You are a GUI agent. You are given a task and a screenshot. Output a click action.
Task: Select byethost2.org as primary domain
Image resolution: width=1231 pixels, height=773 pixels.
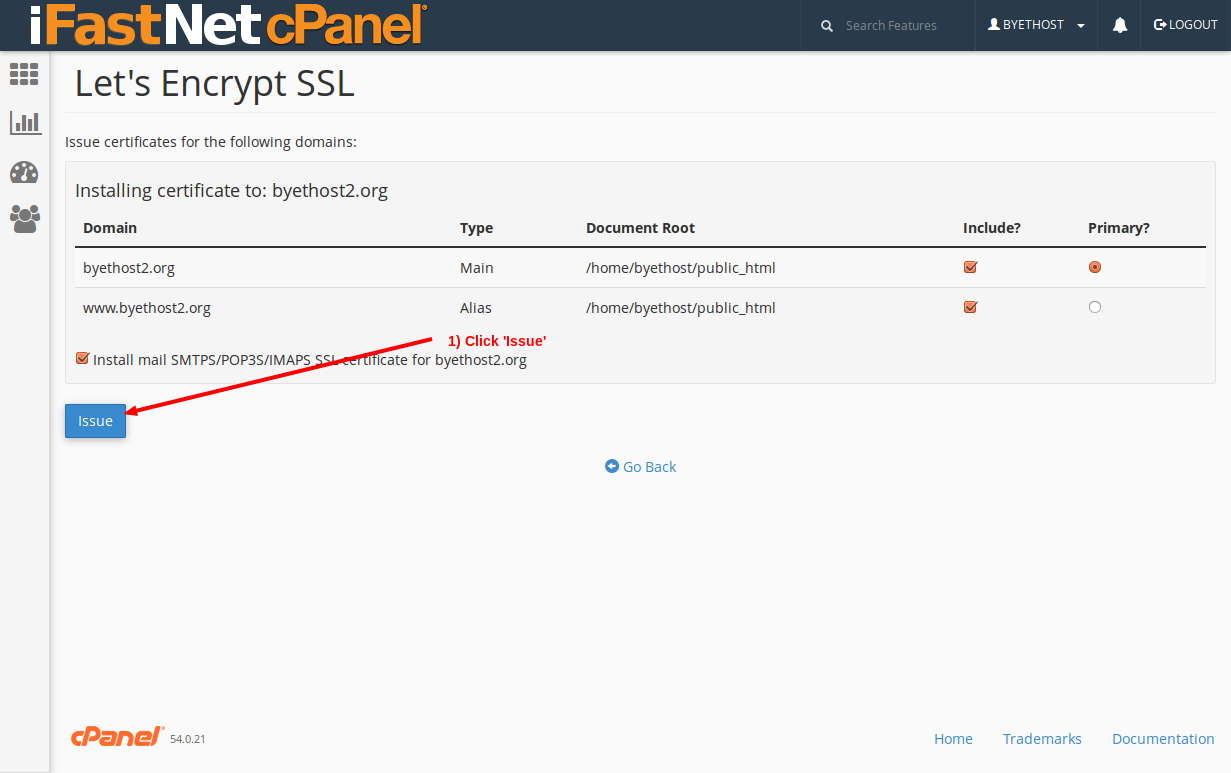(1095, 267)
